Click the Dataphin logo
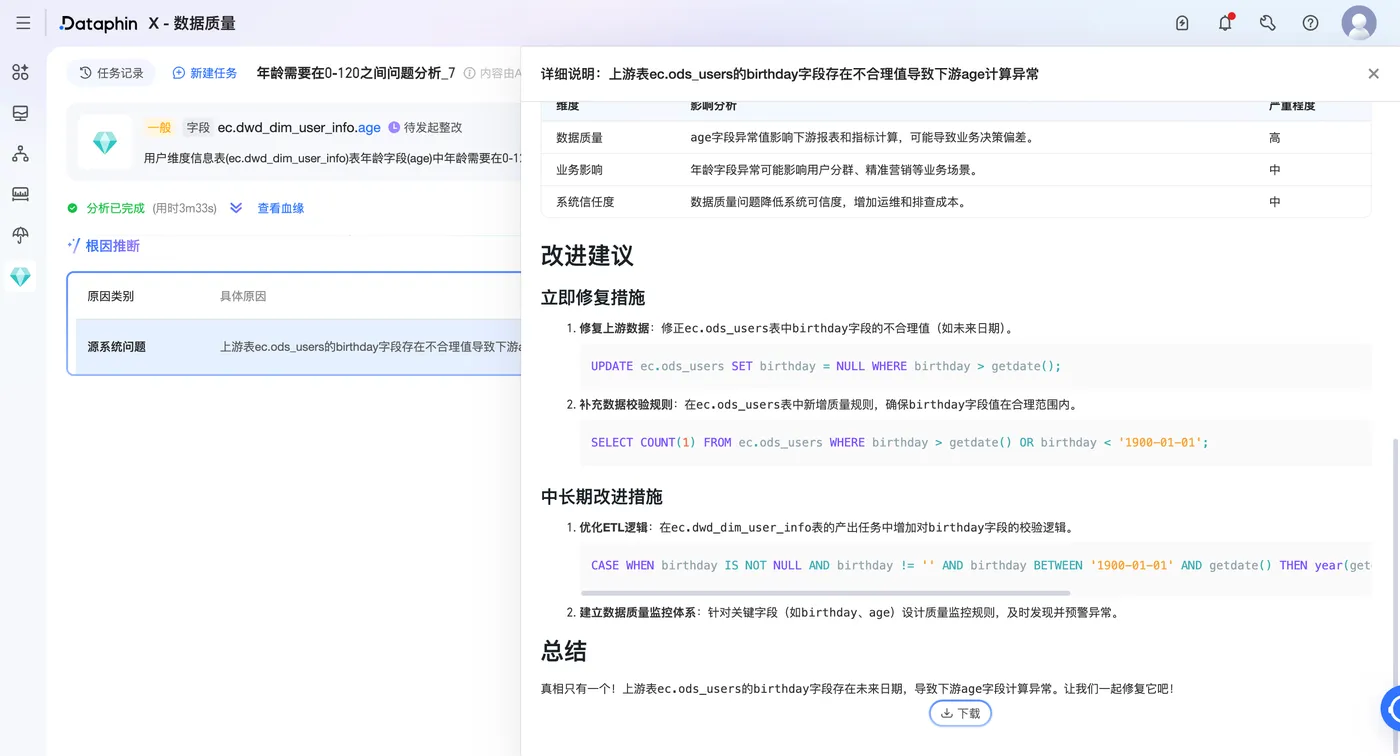The width and height of the screenshot is (1400, 756). (x=99, y=23)
